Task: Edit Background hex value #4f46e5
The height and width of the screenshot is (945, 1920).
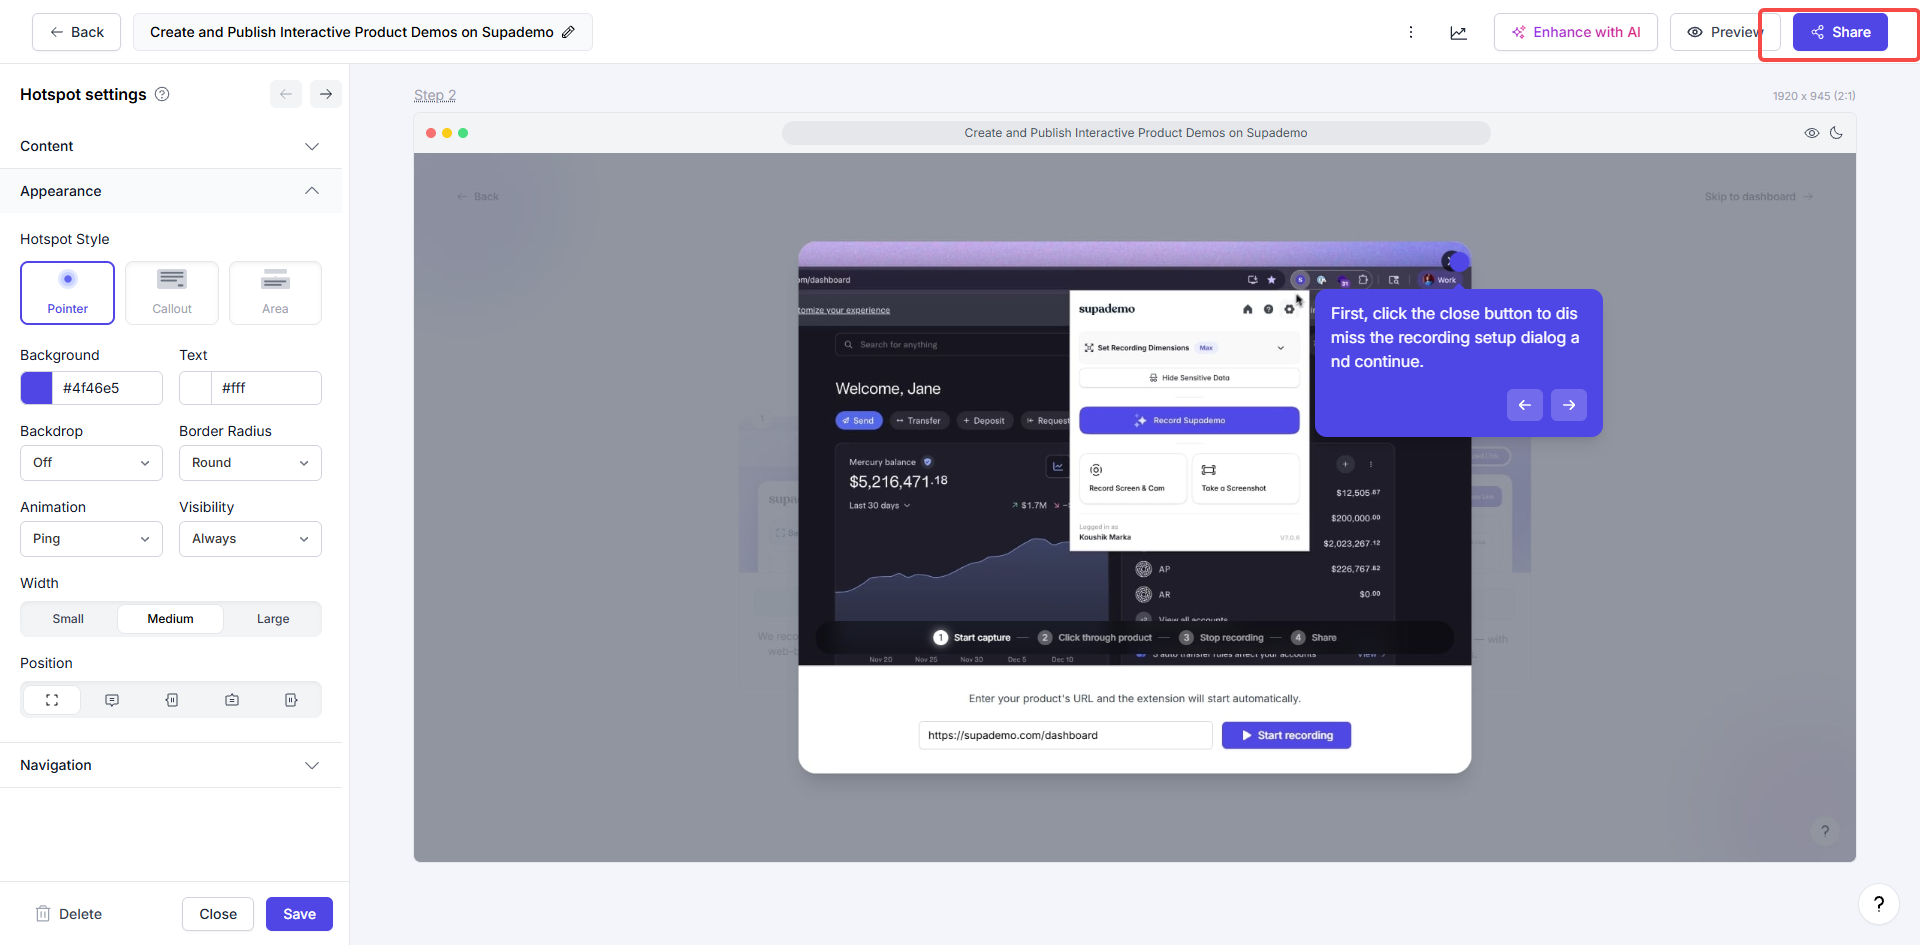Action: [107, 388]
